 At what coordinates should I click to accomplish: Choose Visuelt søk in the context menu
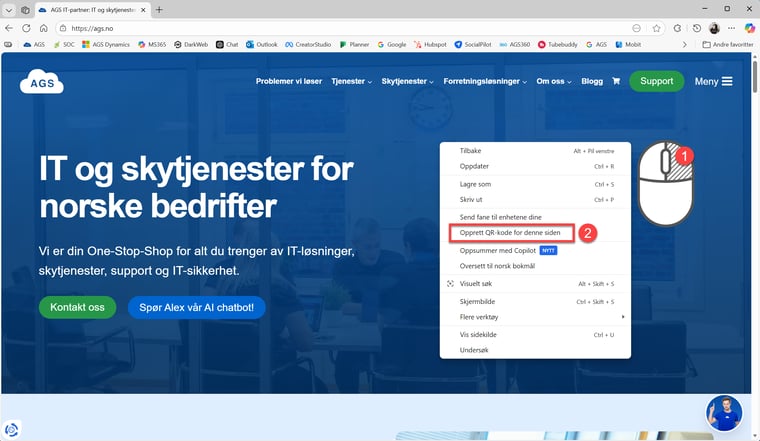click(x=535, y=284)
